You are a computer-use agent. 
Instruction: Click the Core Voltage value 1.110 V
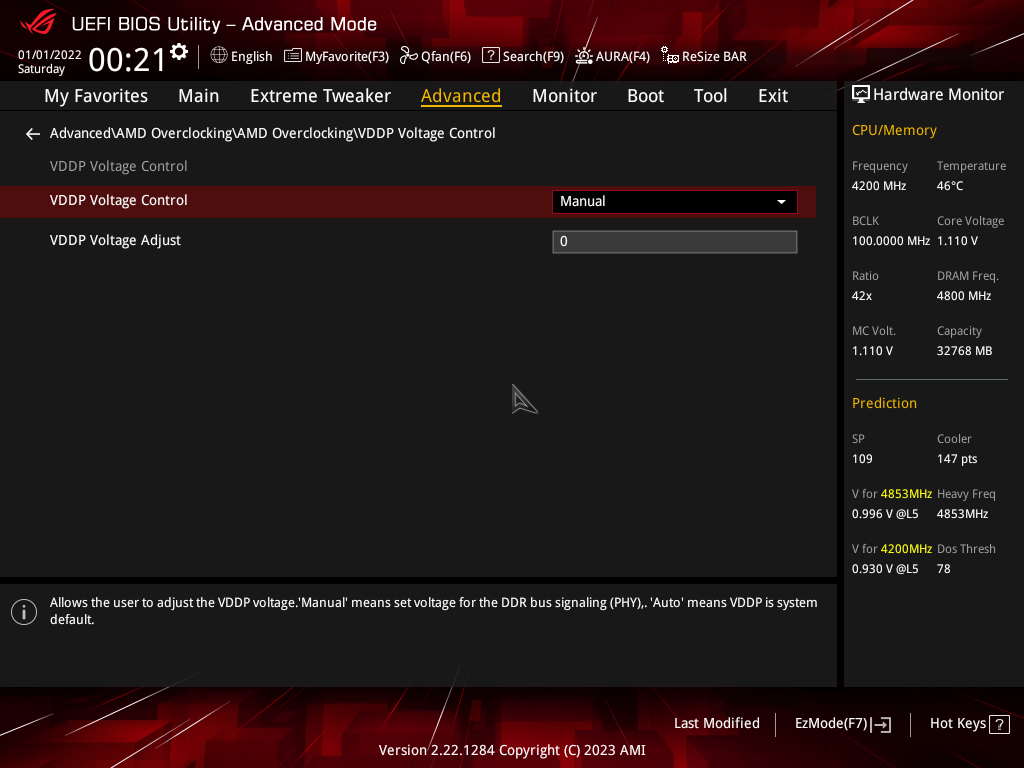pyautogui.click(x=957, y=241)
